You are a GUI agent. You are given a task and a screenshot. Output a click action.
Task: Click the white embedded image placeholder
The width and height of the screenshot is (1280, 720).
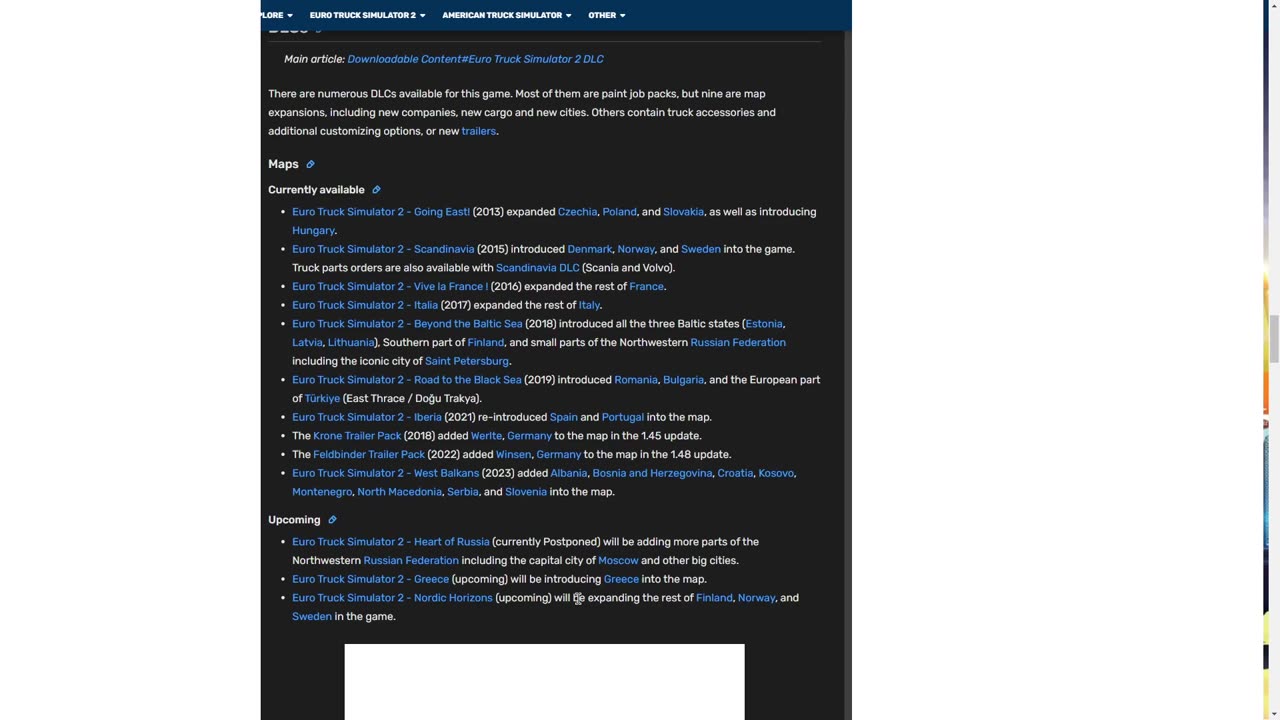pyautogui.click(x=544, y=682)
